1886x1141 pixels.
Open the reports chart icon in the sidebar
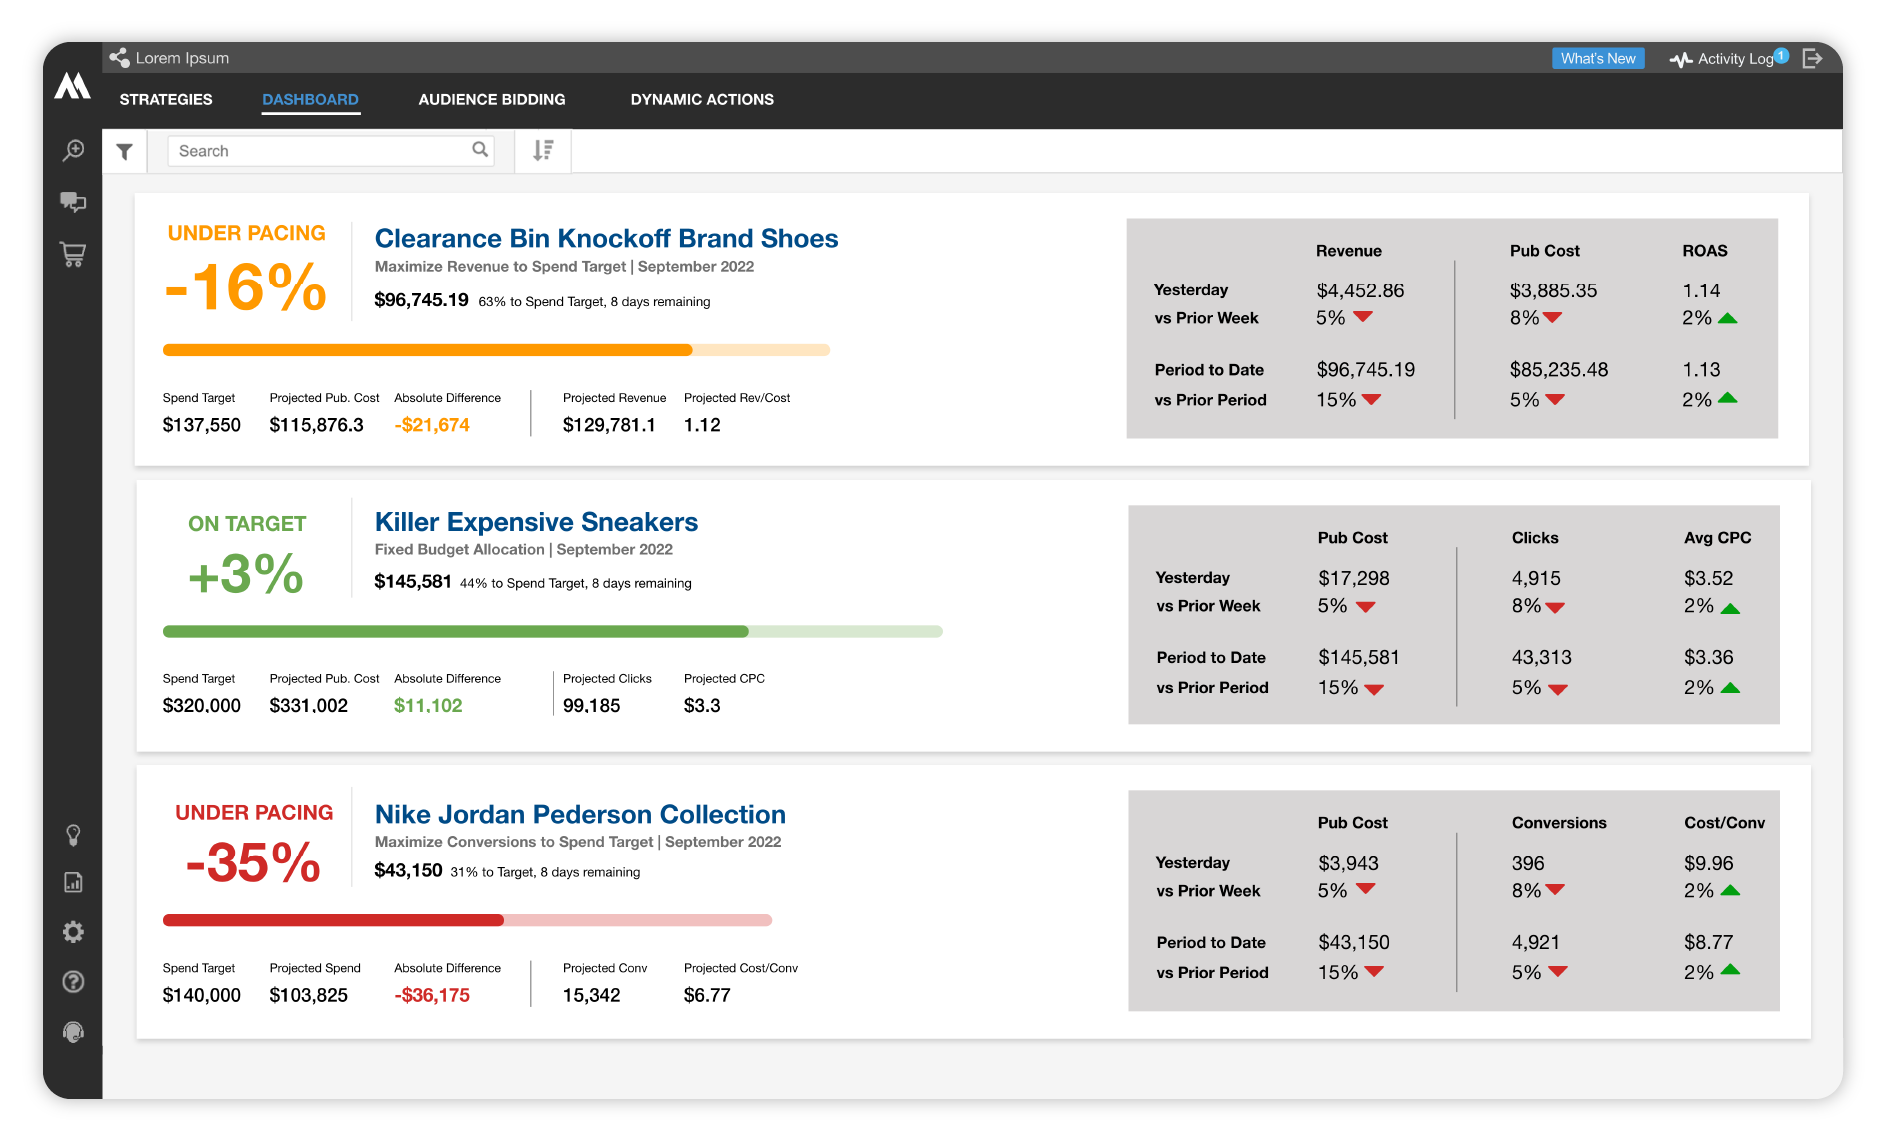click(x=73, y=883)
